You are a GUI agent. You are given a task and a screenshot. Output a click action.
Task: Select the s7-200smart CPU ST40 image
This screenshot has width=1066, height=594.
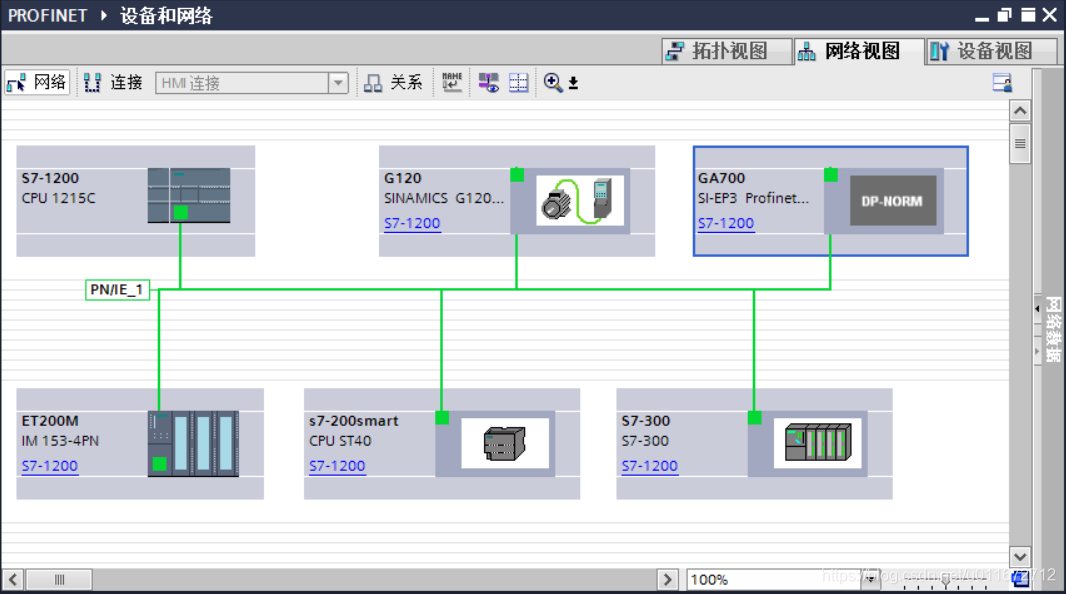coord(504,443)
